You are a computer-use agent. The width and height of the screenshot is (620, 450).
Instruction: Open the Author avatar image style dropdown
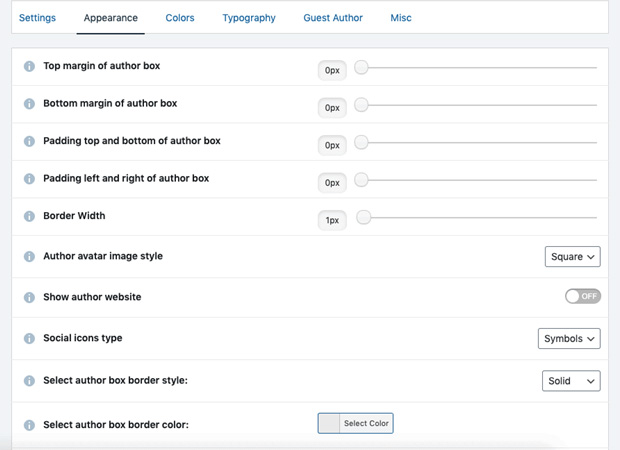[572, 257]
